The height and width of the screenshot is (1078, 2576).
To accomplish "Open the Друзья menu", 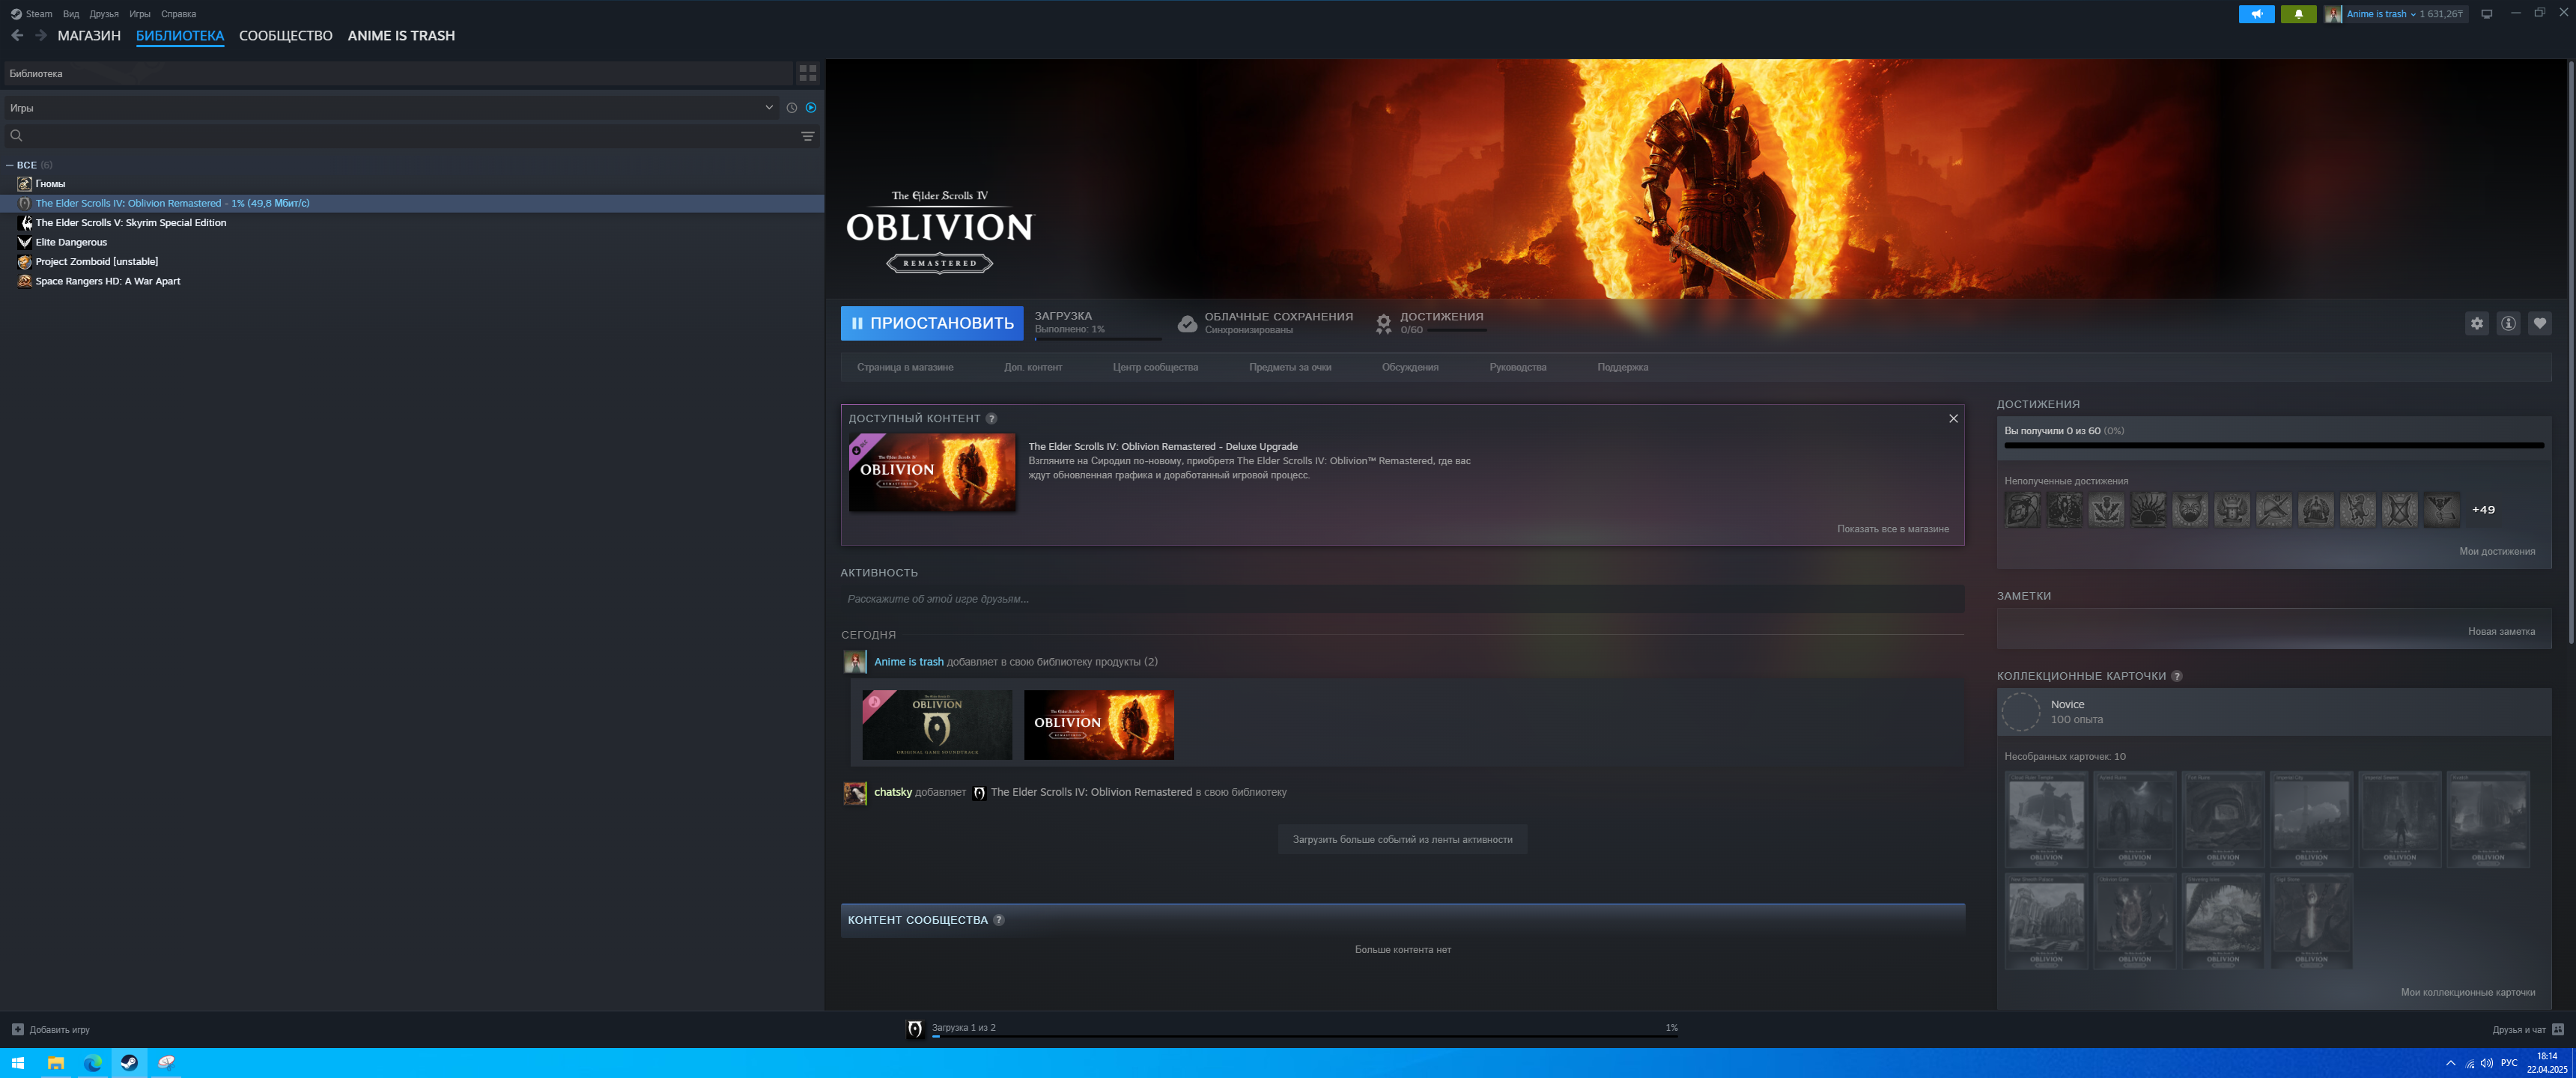I will click(103, 14).
